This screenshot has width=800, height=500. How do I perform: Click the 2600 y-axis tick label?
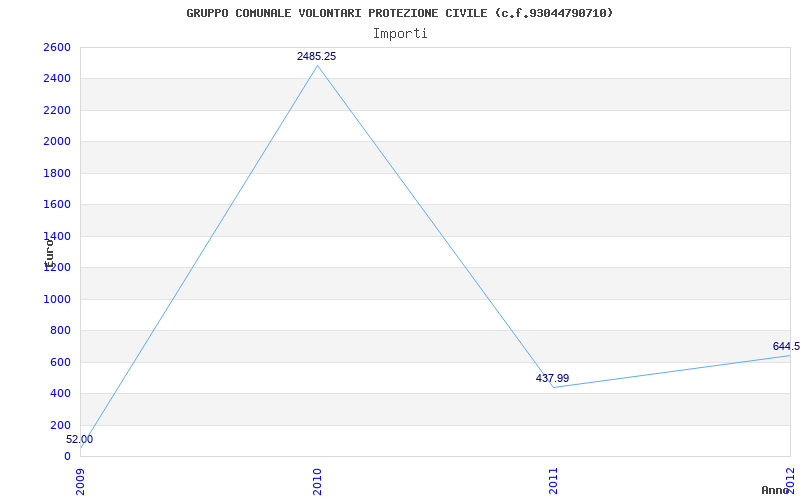coord(57,48)
